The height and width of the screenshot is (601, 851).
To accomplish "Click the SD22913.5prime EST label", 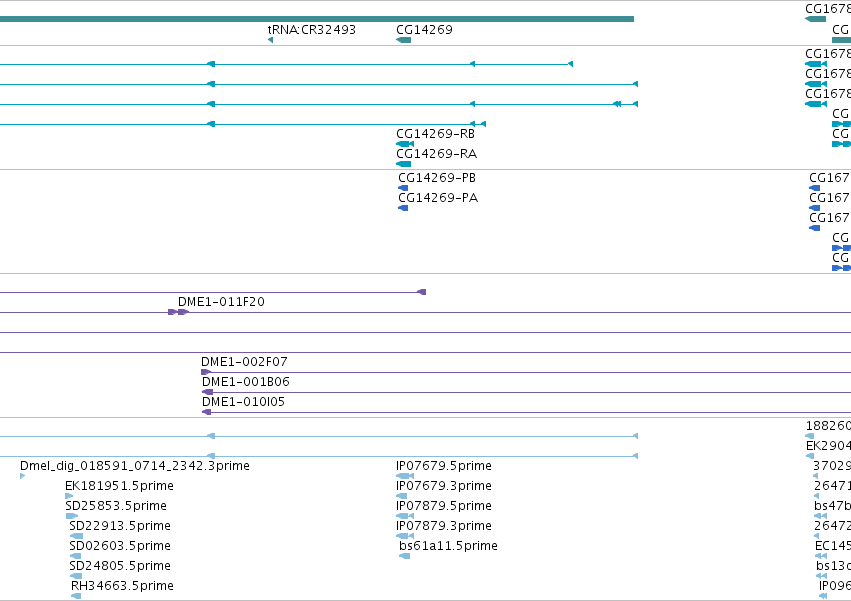I will point(120,526).
